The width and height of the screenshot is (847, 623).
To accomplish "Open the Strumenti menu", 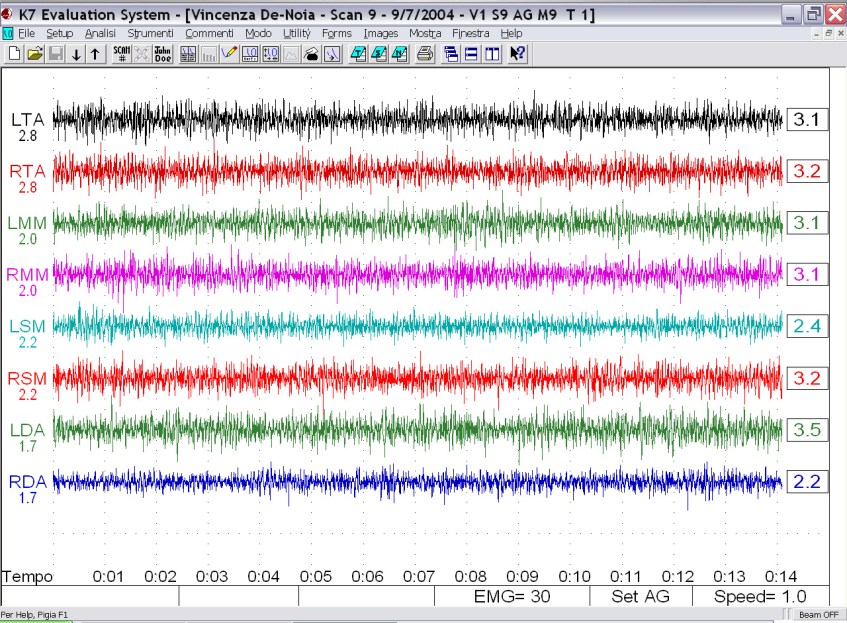I will pyautogui.click(x=150, y=33).
